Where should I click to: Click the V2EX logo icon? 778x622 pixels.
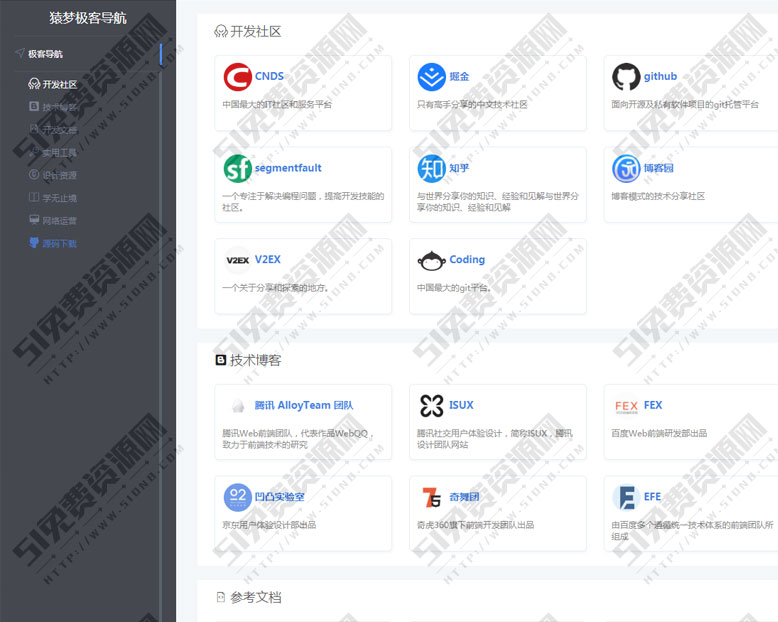point(238,260)
